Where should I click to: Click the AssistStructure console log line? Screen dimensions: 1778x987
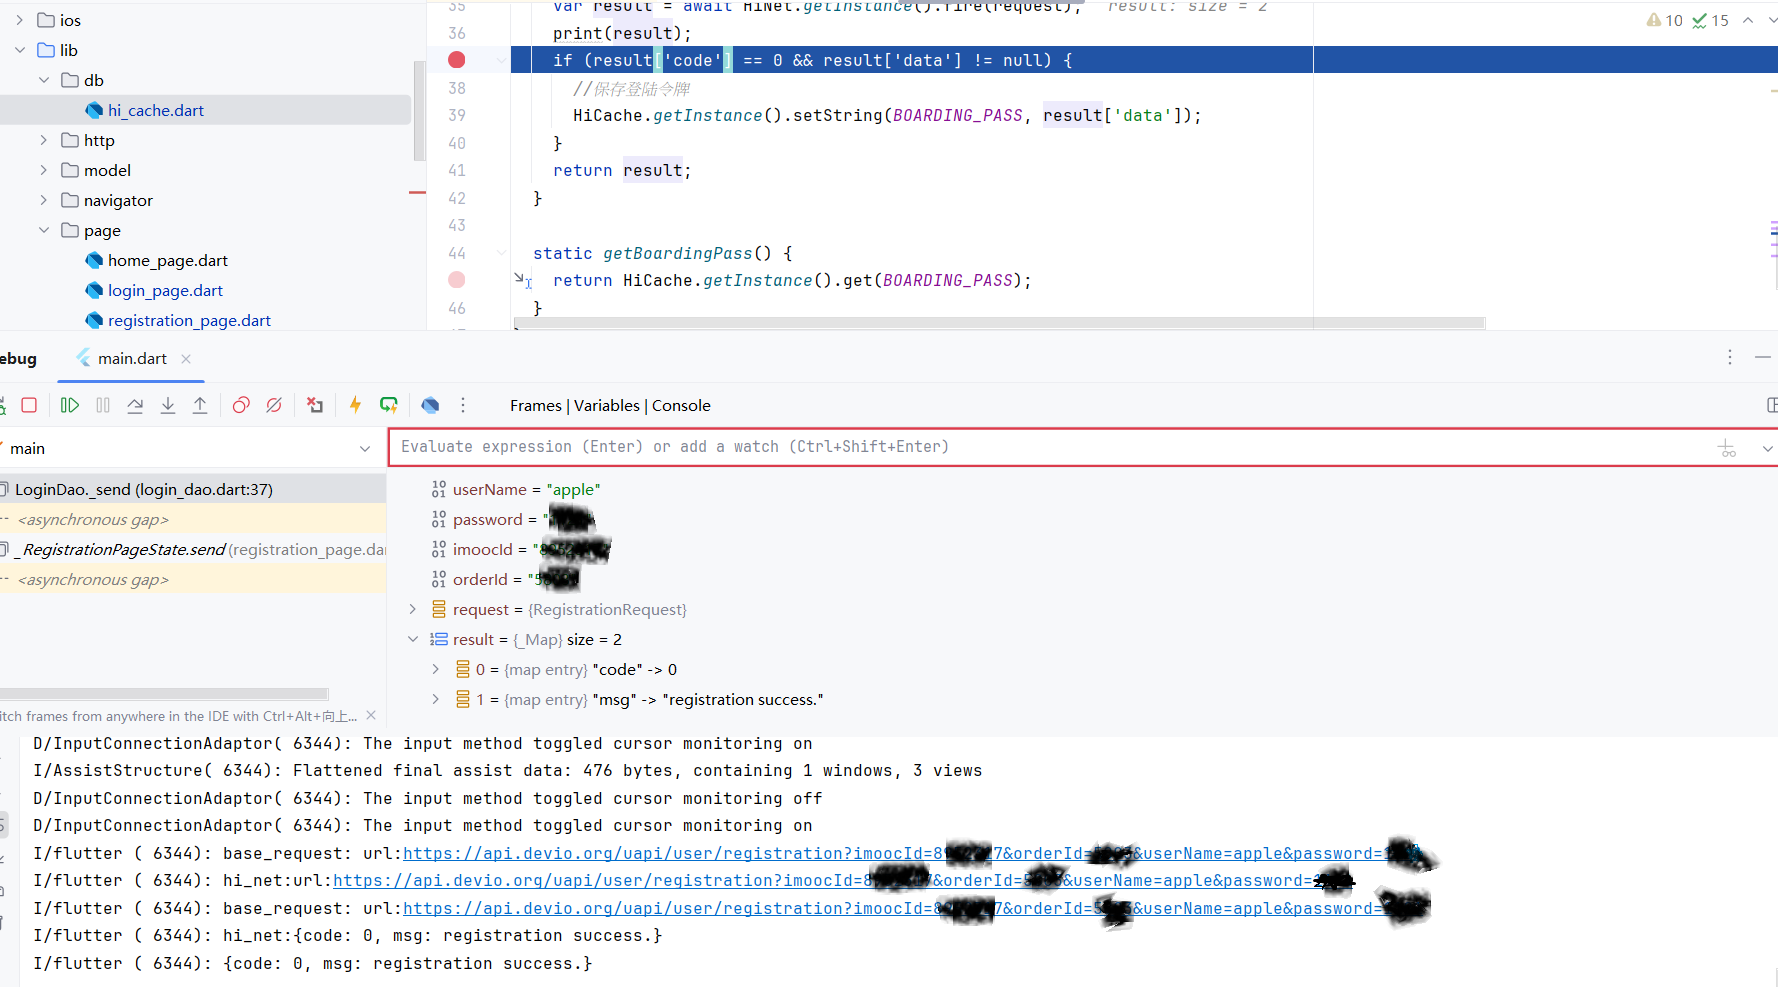[x=508, y=771]
